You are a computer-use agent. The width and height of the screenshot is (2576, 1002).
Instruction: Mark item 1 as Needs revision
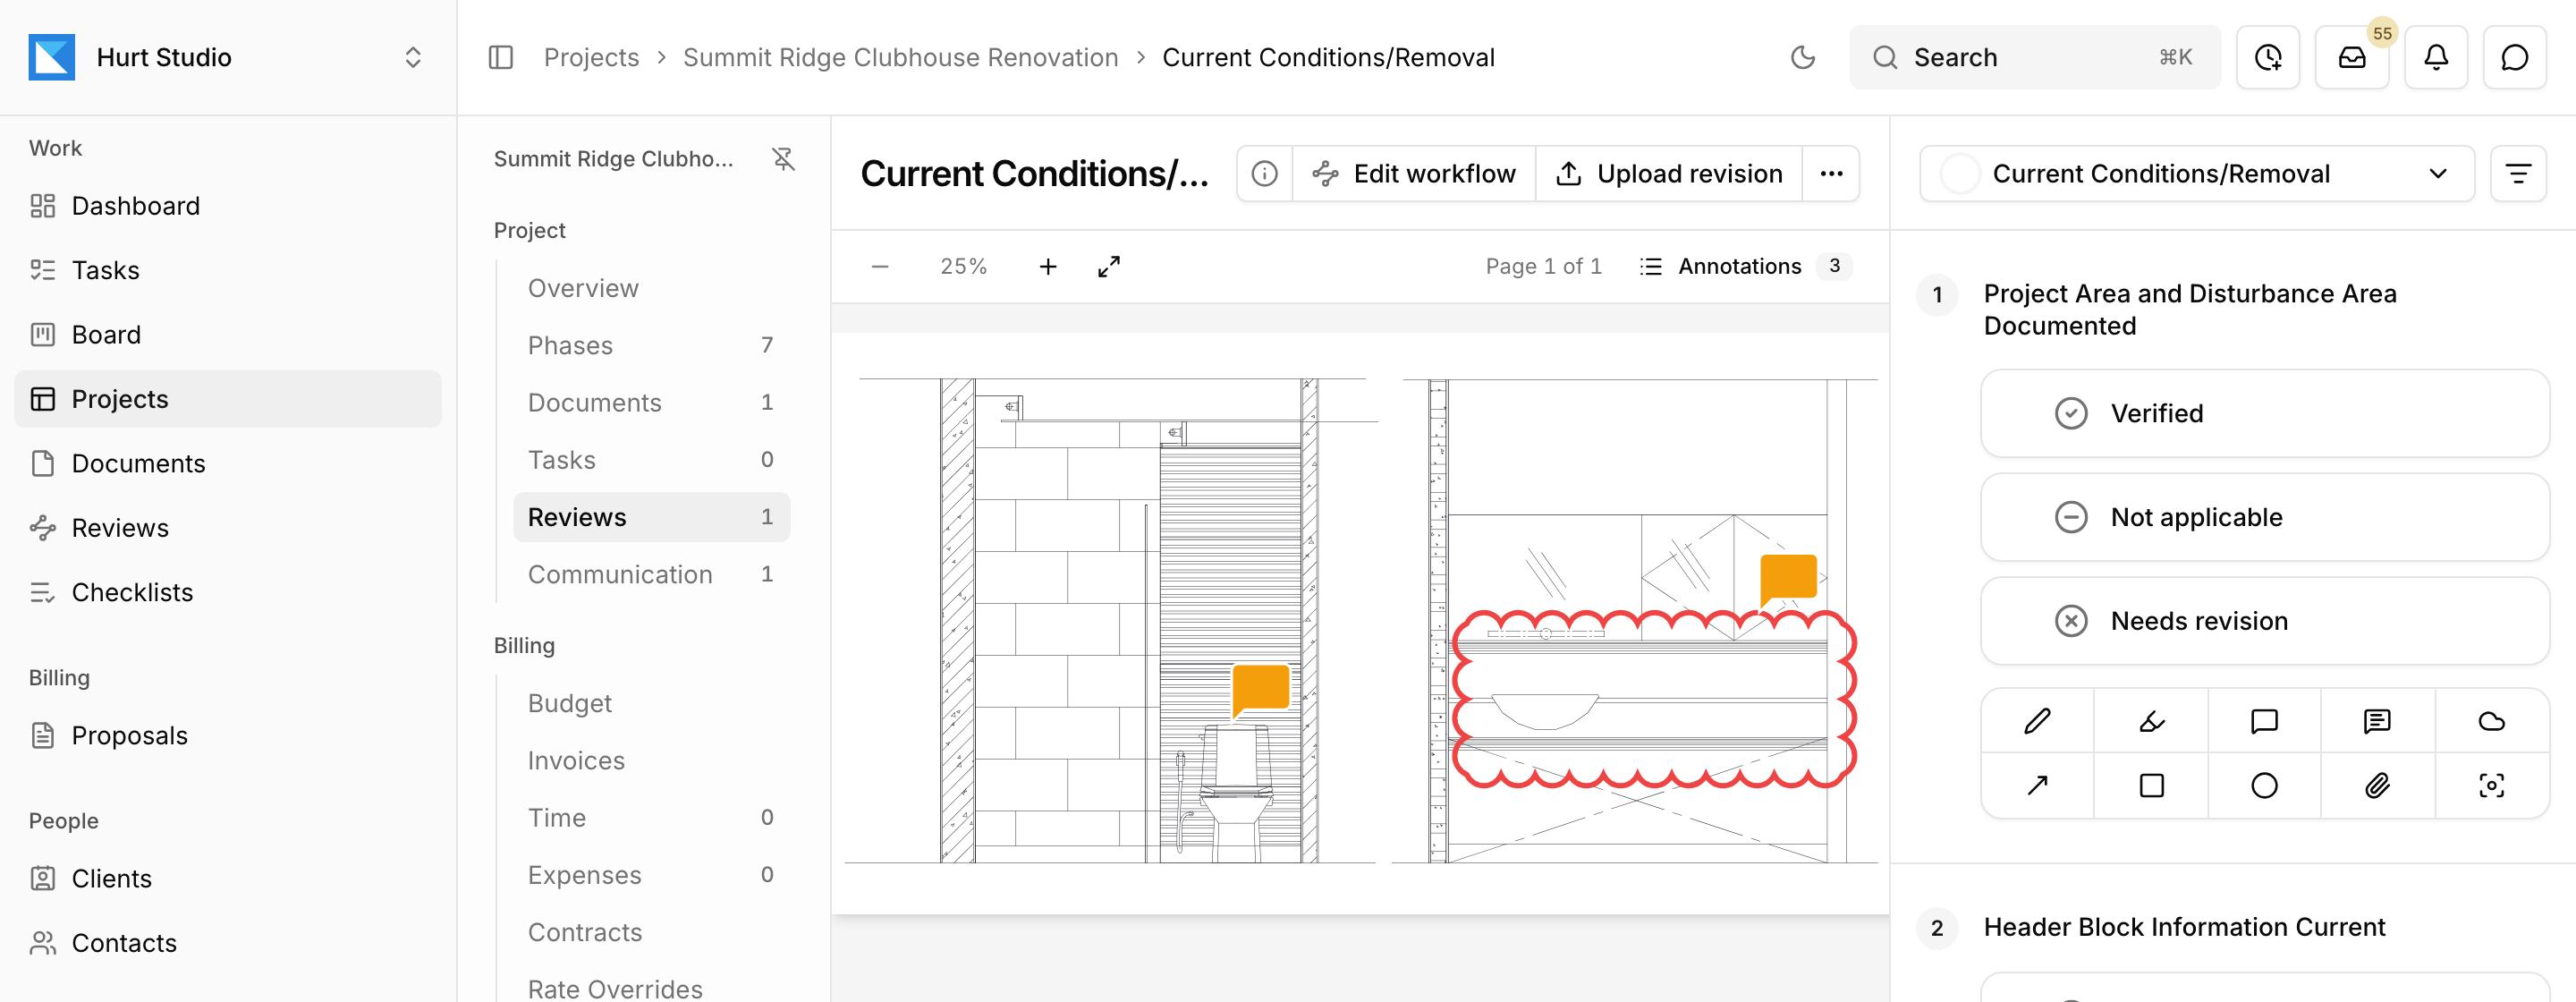point(2264,621)
